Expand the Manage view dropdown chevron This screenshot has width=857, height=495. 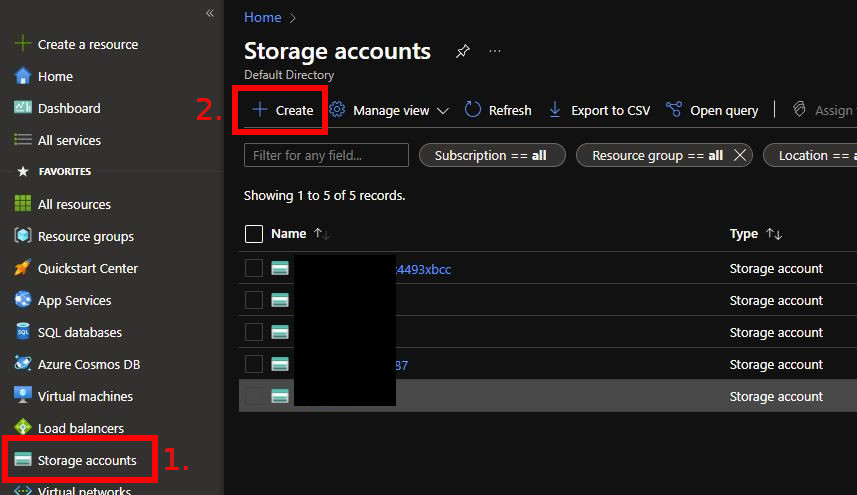click(x=443, y=111)
